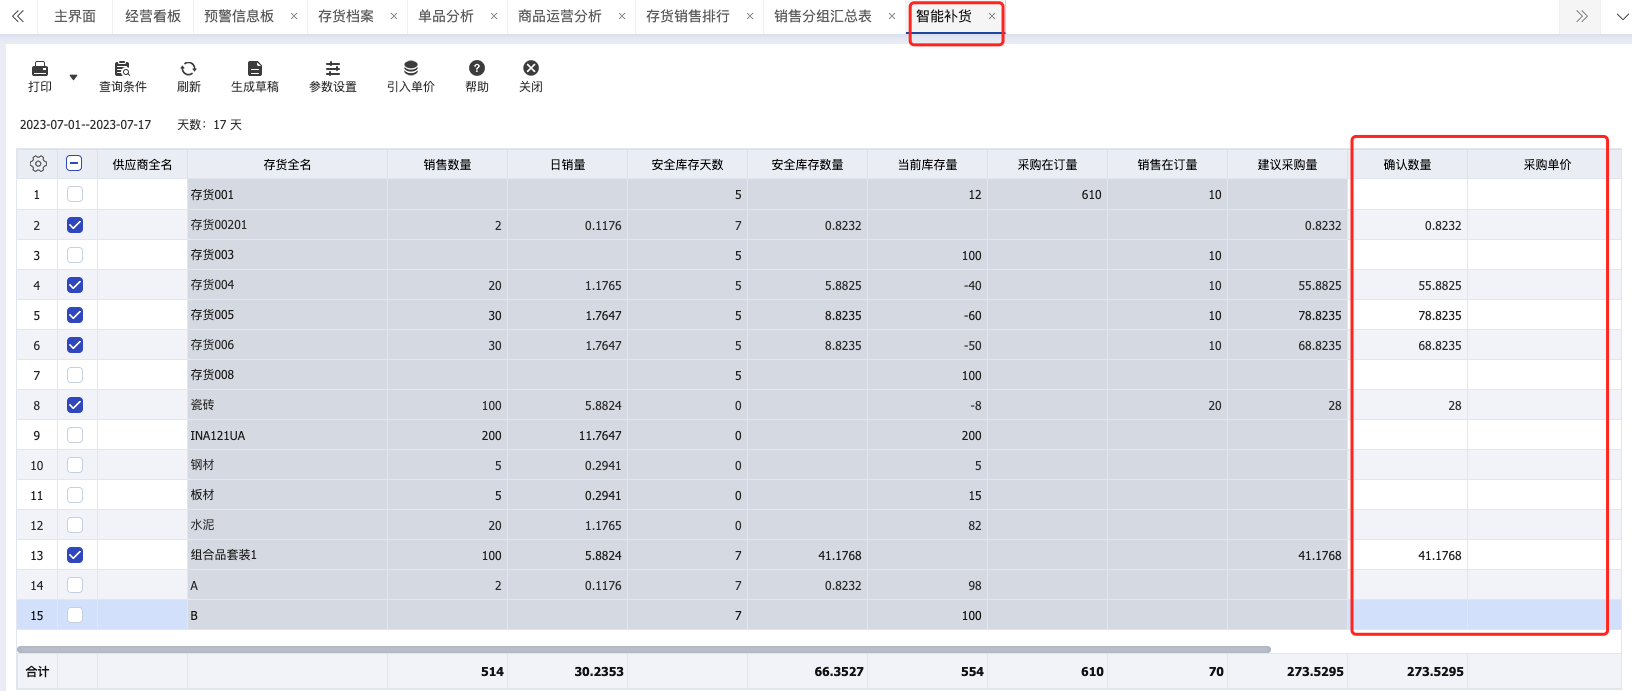1632x691 pixels.
Task: Uncheck the checkbox for 存货005 row
Action: 75,315
